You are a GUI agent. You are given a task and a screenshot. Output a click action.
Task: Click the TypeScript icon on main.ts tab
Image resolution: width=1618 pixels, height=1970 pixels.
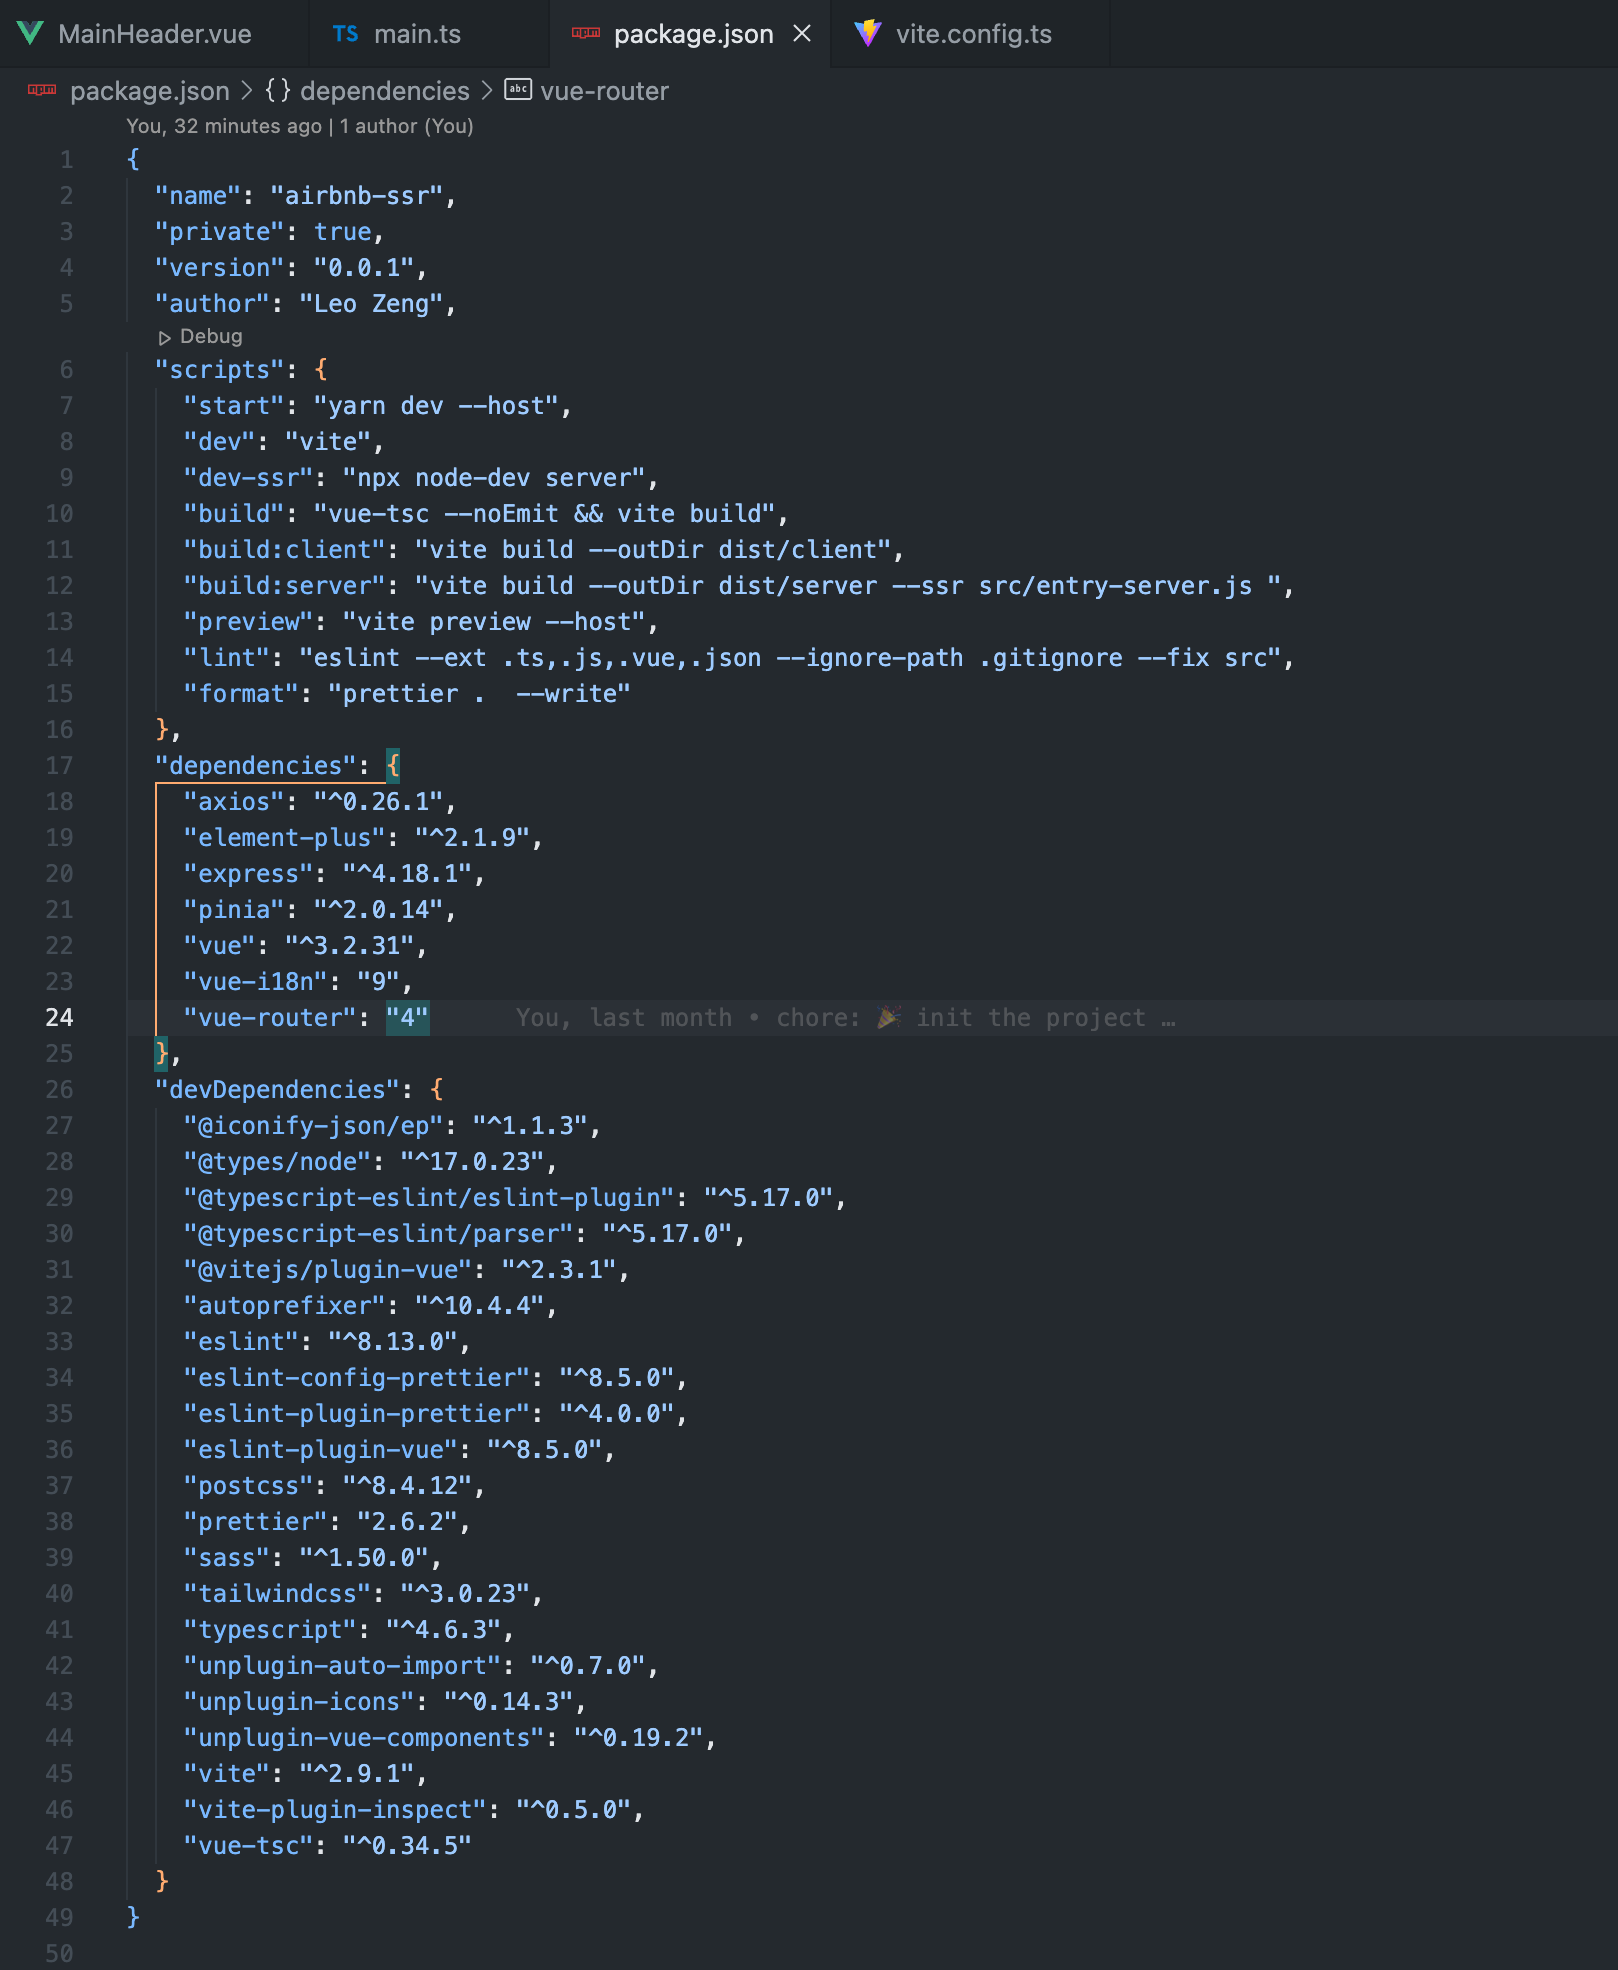point(345,33)
